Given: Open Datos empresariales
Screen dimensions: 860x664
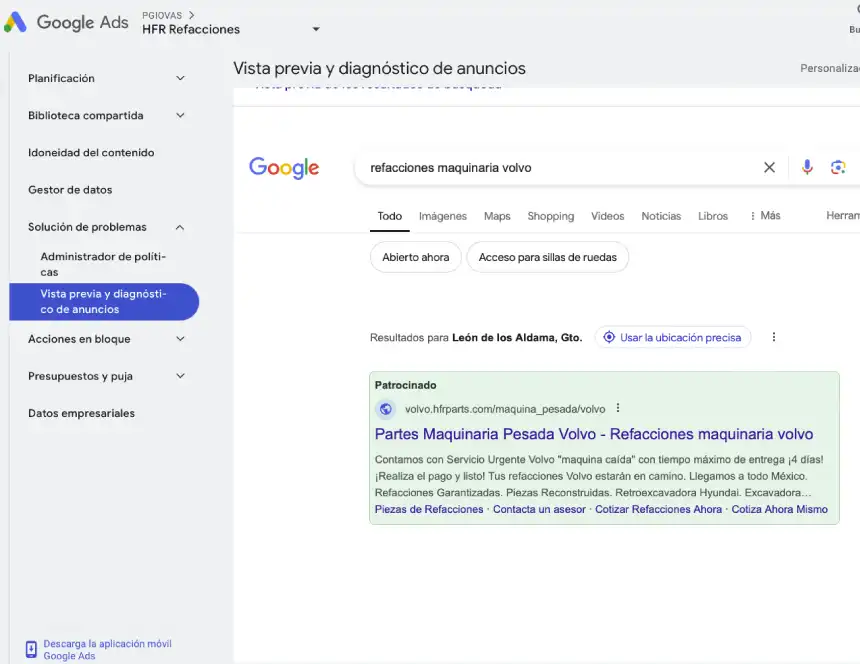Looking at the screenshot, I should point(81,413).
